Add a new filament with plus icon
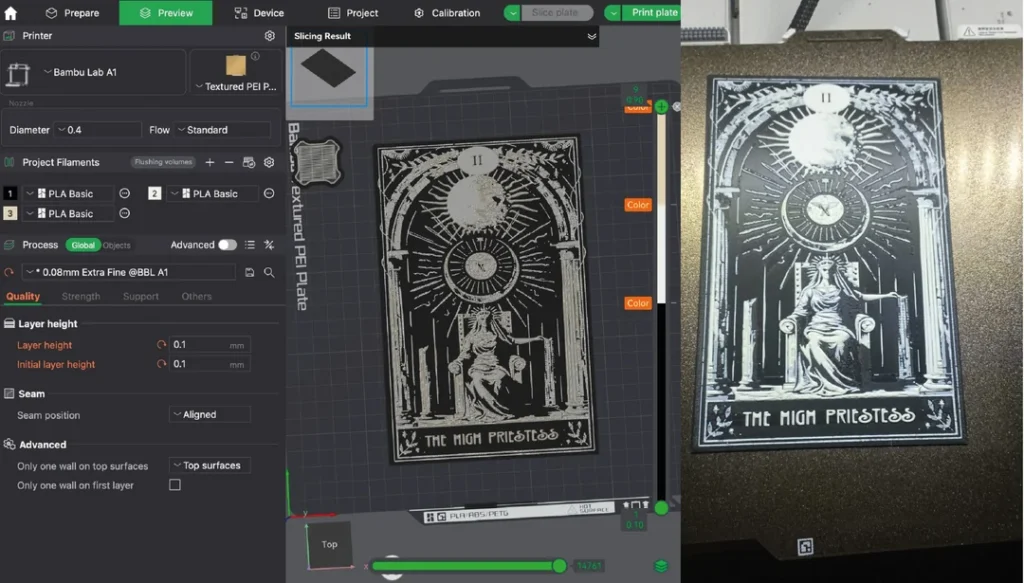 (210, 162)
